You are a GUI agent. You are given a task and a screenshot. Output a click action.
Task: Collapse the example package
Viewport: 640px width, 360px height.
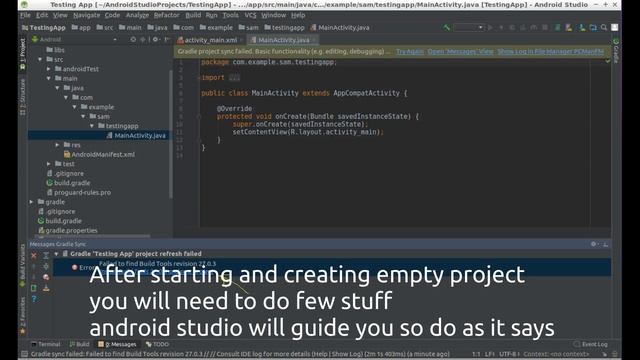coord(74,107)
